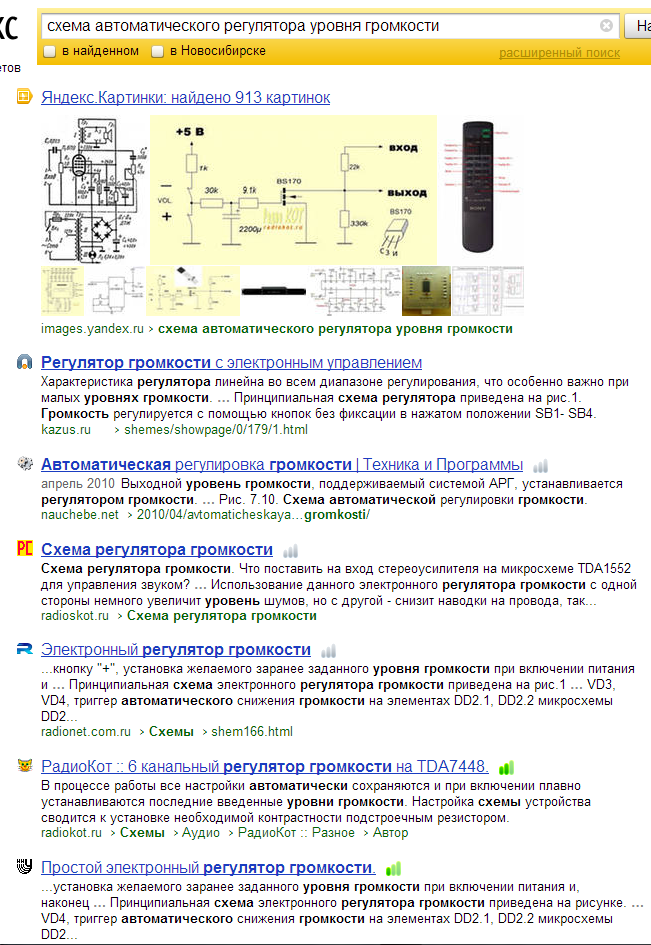Open the Регулятор громкости с электронным управлением result
Image resolution: width=651 pixels, height=945 pixels.
coord(231,362)
